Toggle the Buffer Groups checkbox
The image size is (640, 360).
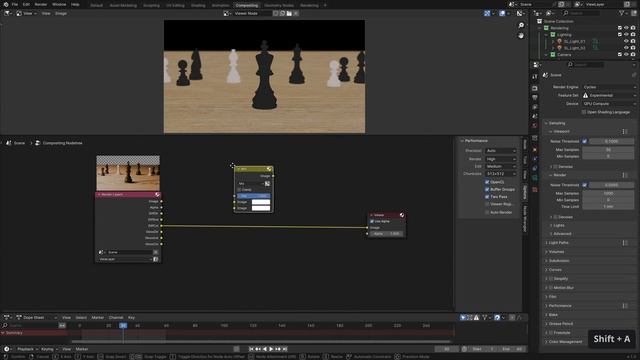(487, 189)
